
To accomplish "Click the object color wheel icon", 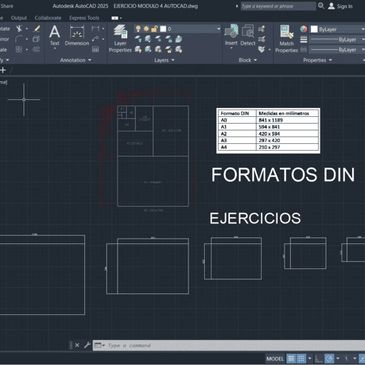I will (x=304, y=29).
